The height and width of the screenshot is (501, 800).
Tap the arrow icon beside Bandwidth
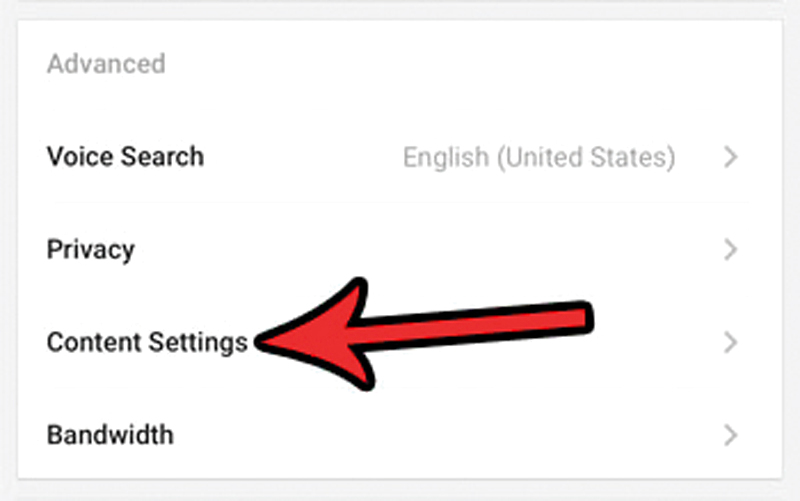[x=731, y=435]
